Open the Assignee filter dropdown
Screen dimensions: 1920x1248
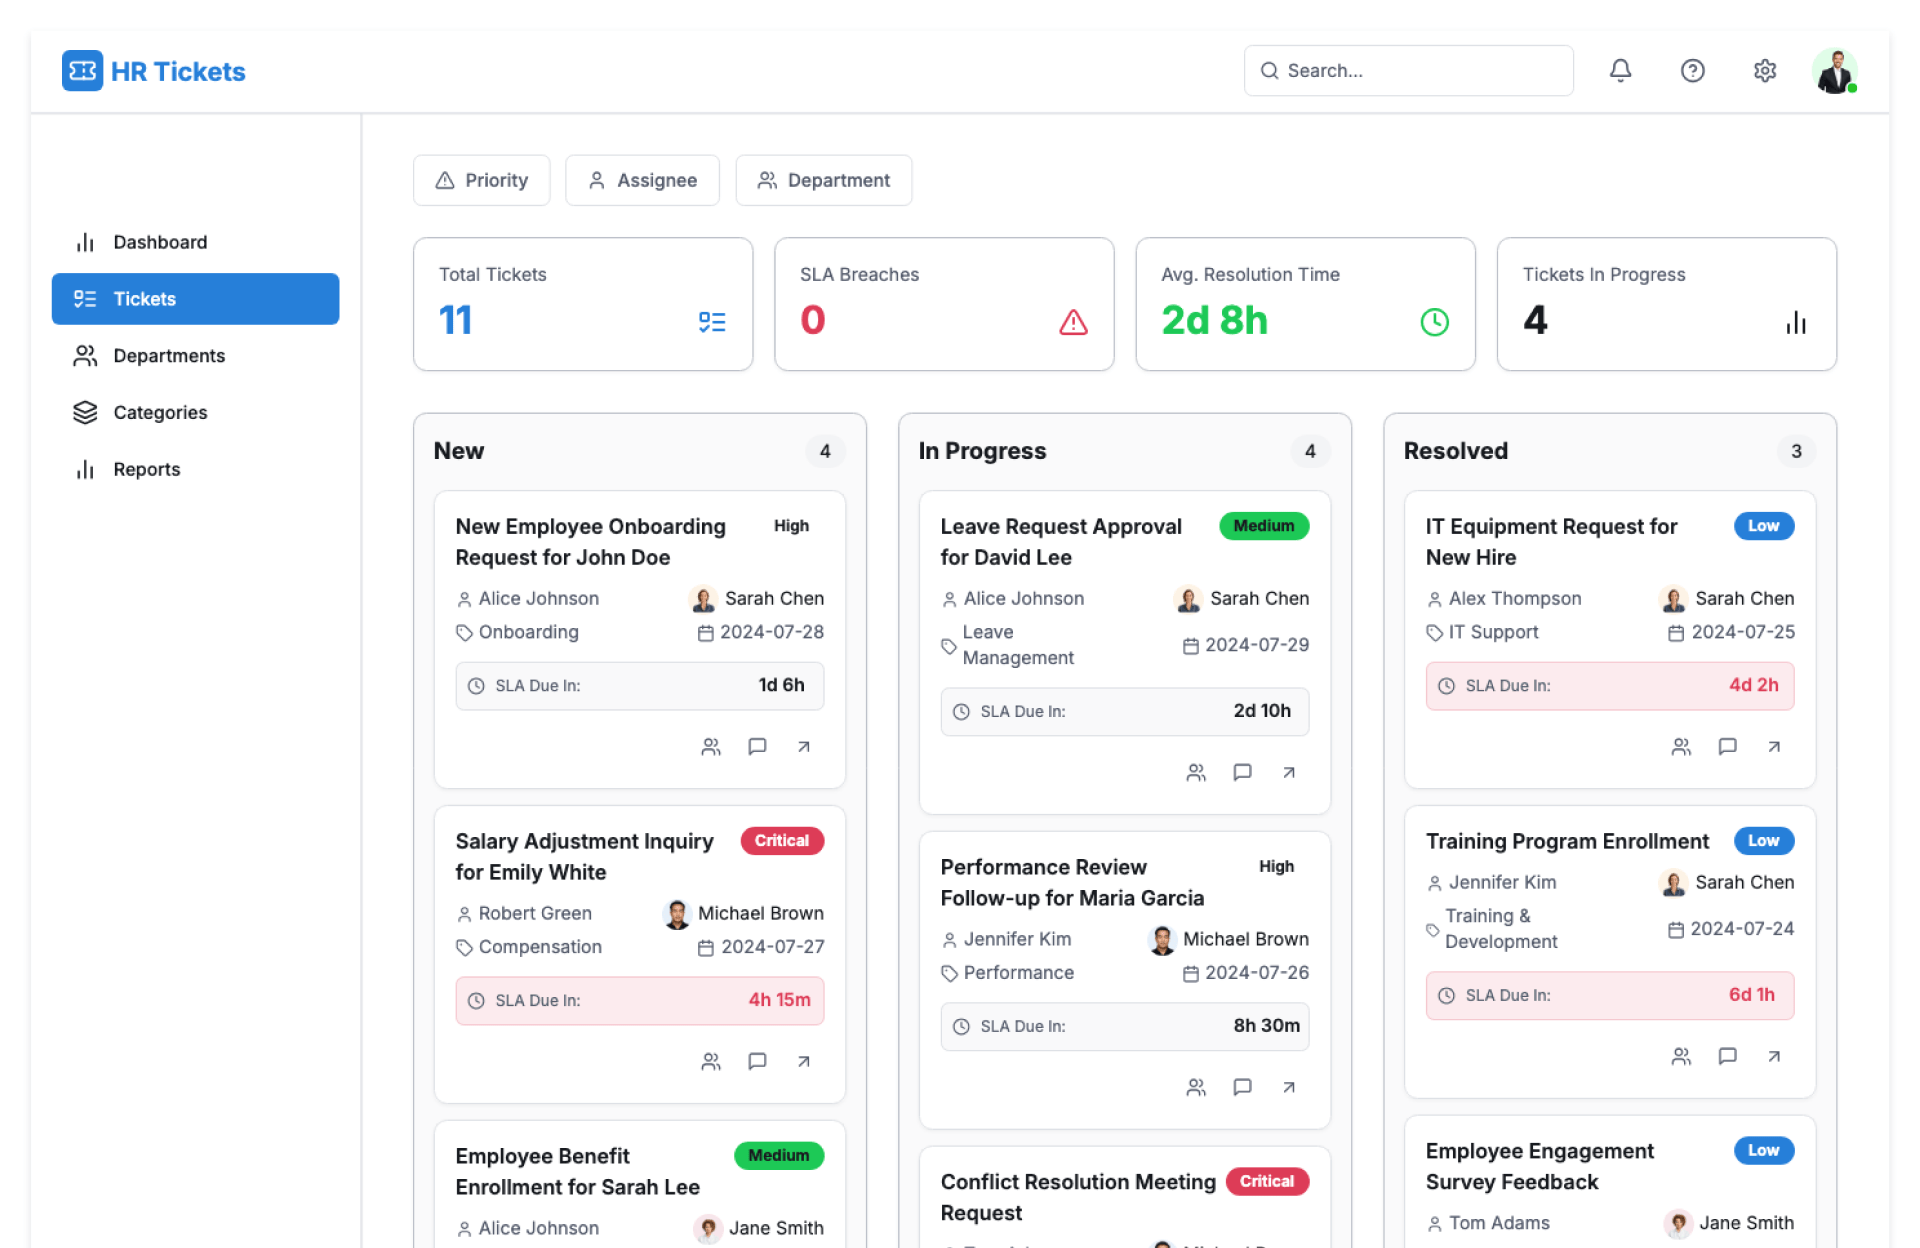coord(642,180)
